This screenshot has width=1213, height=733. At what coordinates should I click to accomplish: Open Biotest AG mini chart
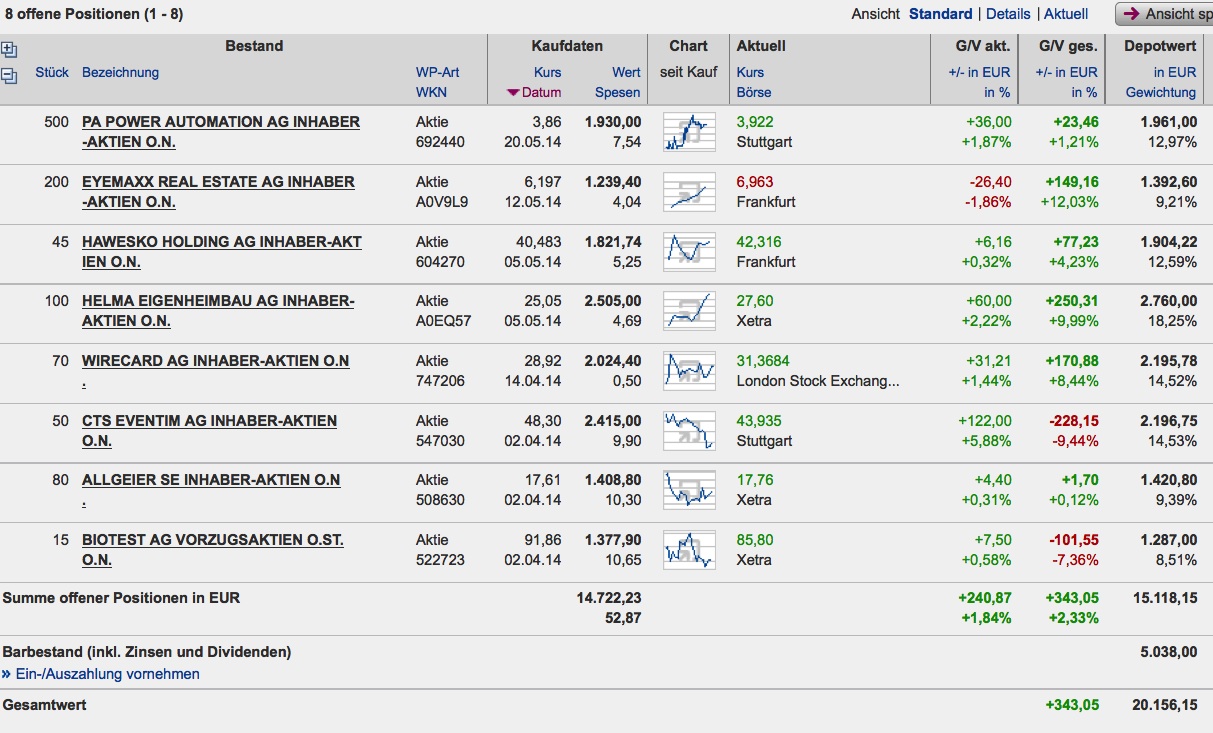point(690,550)
